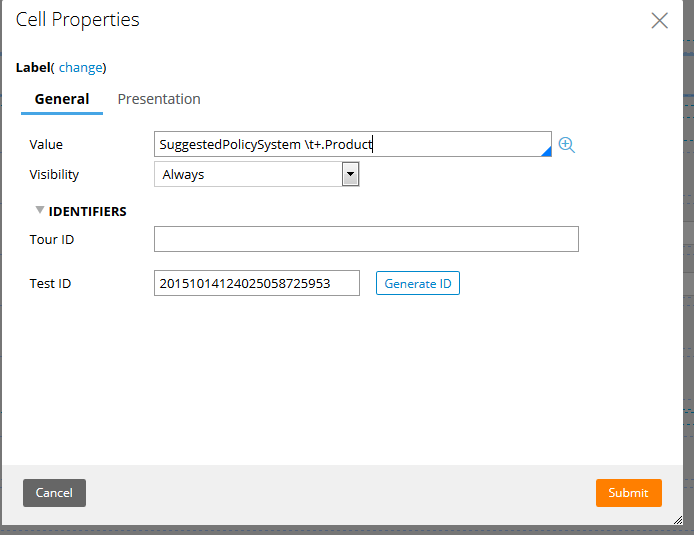Image resolution: width=694 pixels, height=535 pixels.
Task: Select the General tab
Action: 62,99
